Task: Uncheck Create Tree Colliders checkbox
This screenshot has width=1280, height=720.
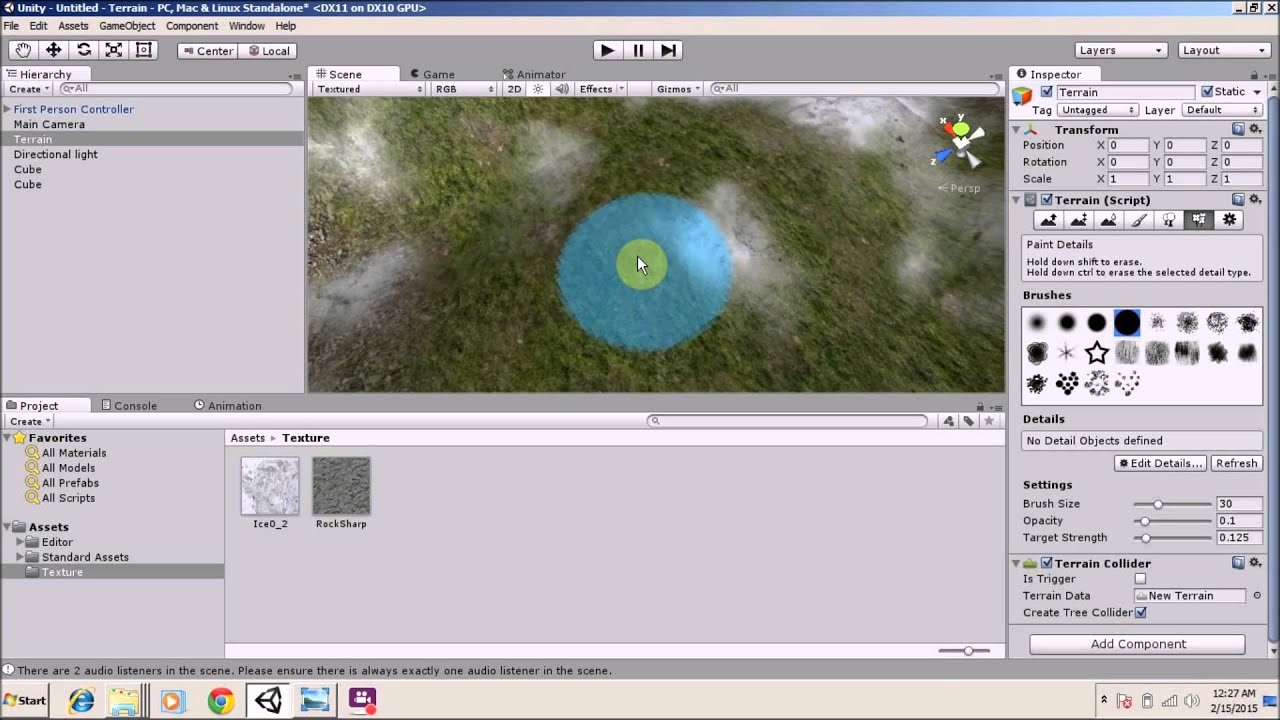Action: [1140, 612]
